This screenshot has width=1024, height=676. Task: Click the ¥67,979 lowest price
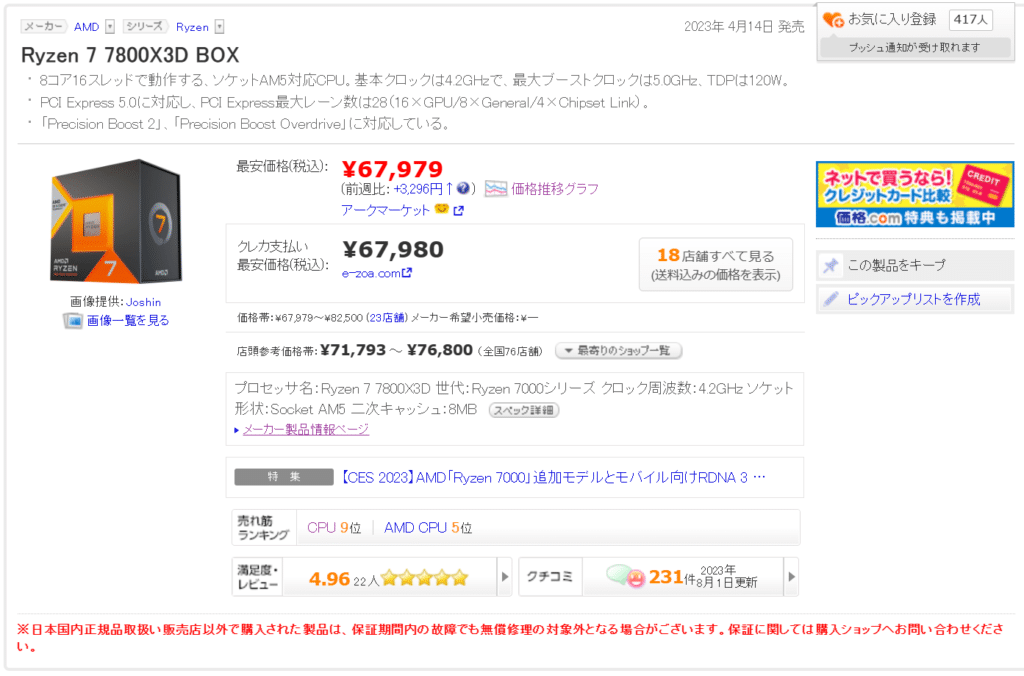(x=392, y=170)
